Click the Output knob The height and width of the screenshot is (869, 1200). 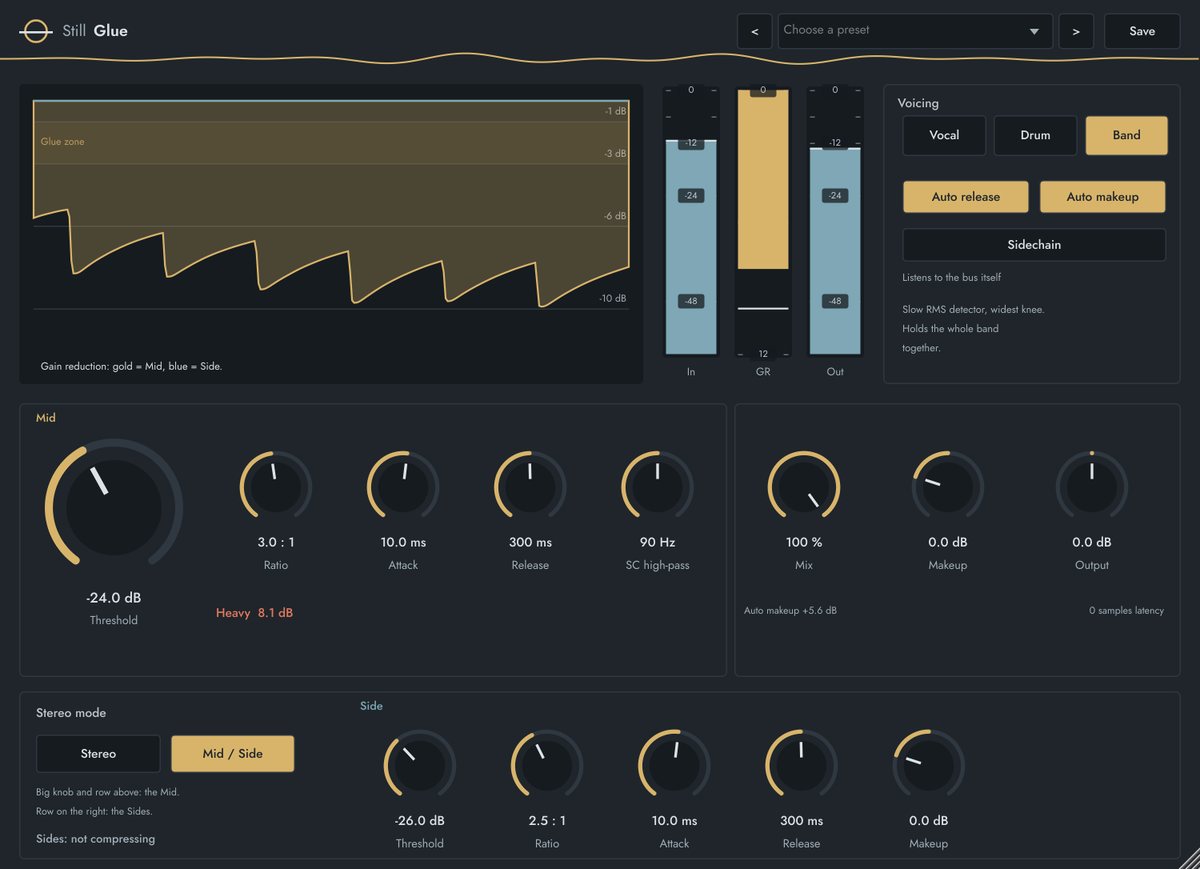click(1092, 487)
